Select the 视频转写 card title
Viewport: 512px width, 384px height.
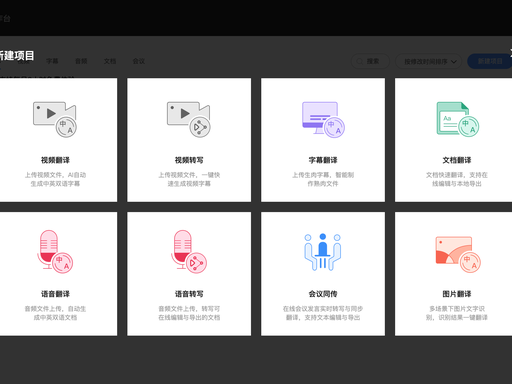tap(189, 160)
